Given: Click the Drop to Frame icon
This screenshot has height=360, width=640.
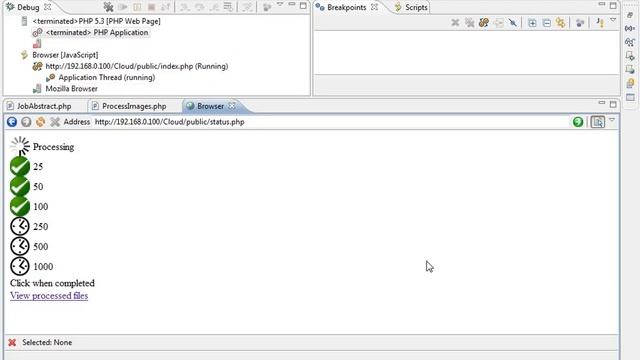Looking at the screenshot, I should (x=228, y=7).
